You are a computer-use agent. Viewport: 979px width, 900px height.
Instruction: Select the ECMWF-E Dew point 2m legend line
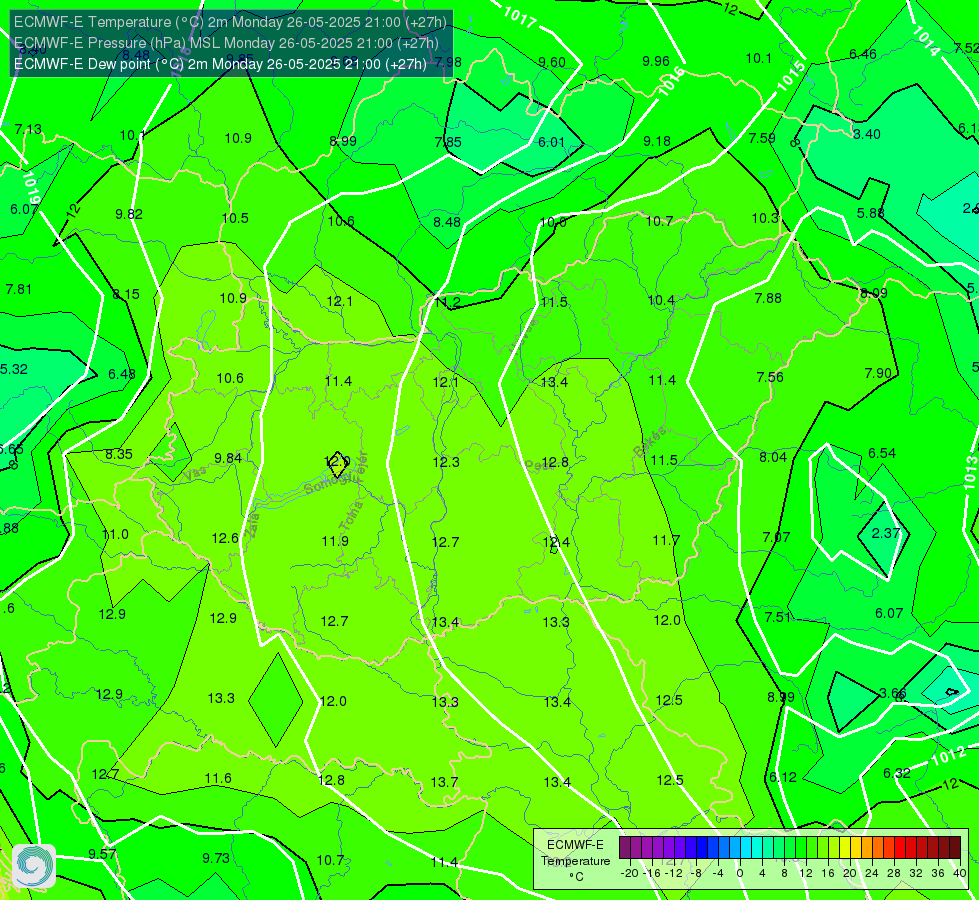220,64
